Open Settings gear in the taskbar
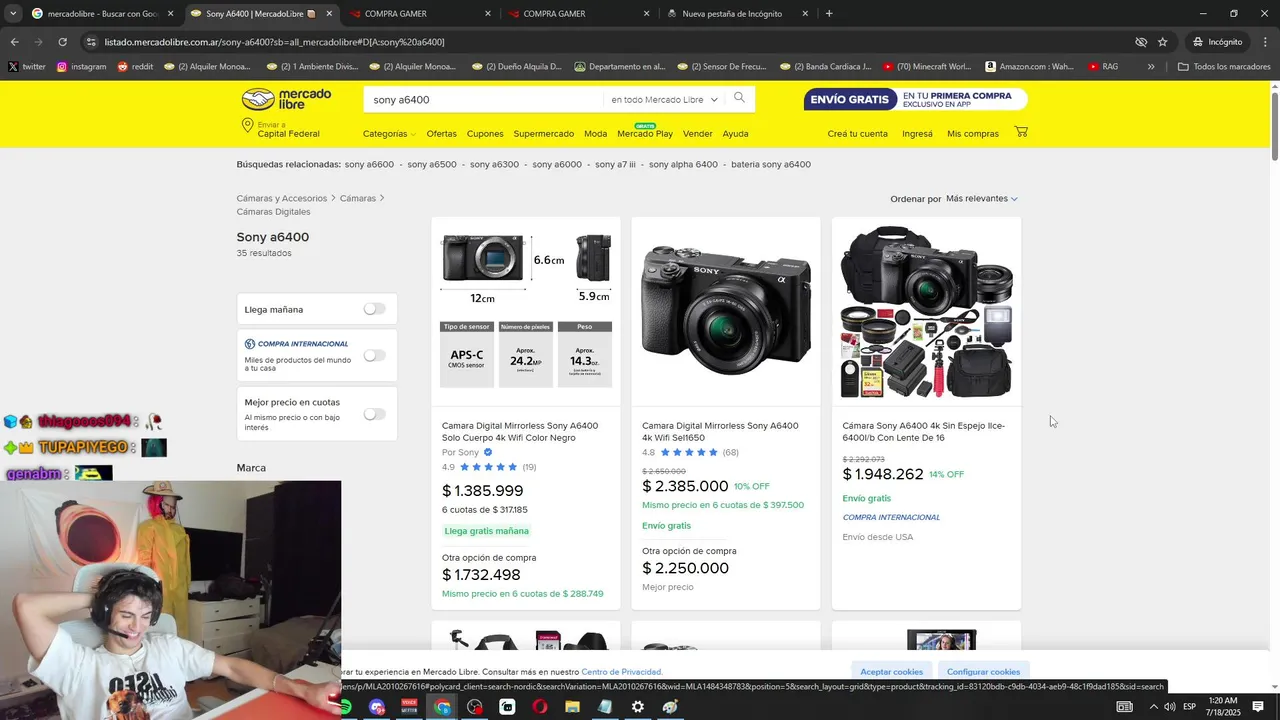 637,707
